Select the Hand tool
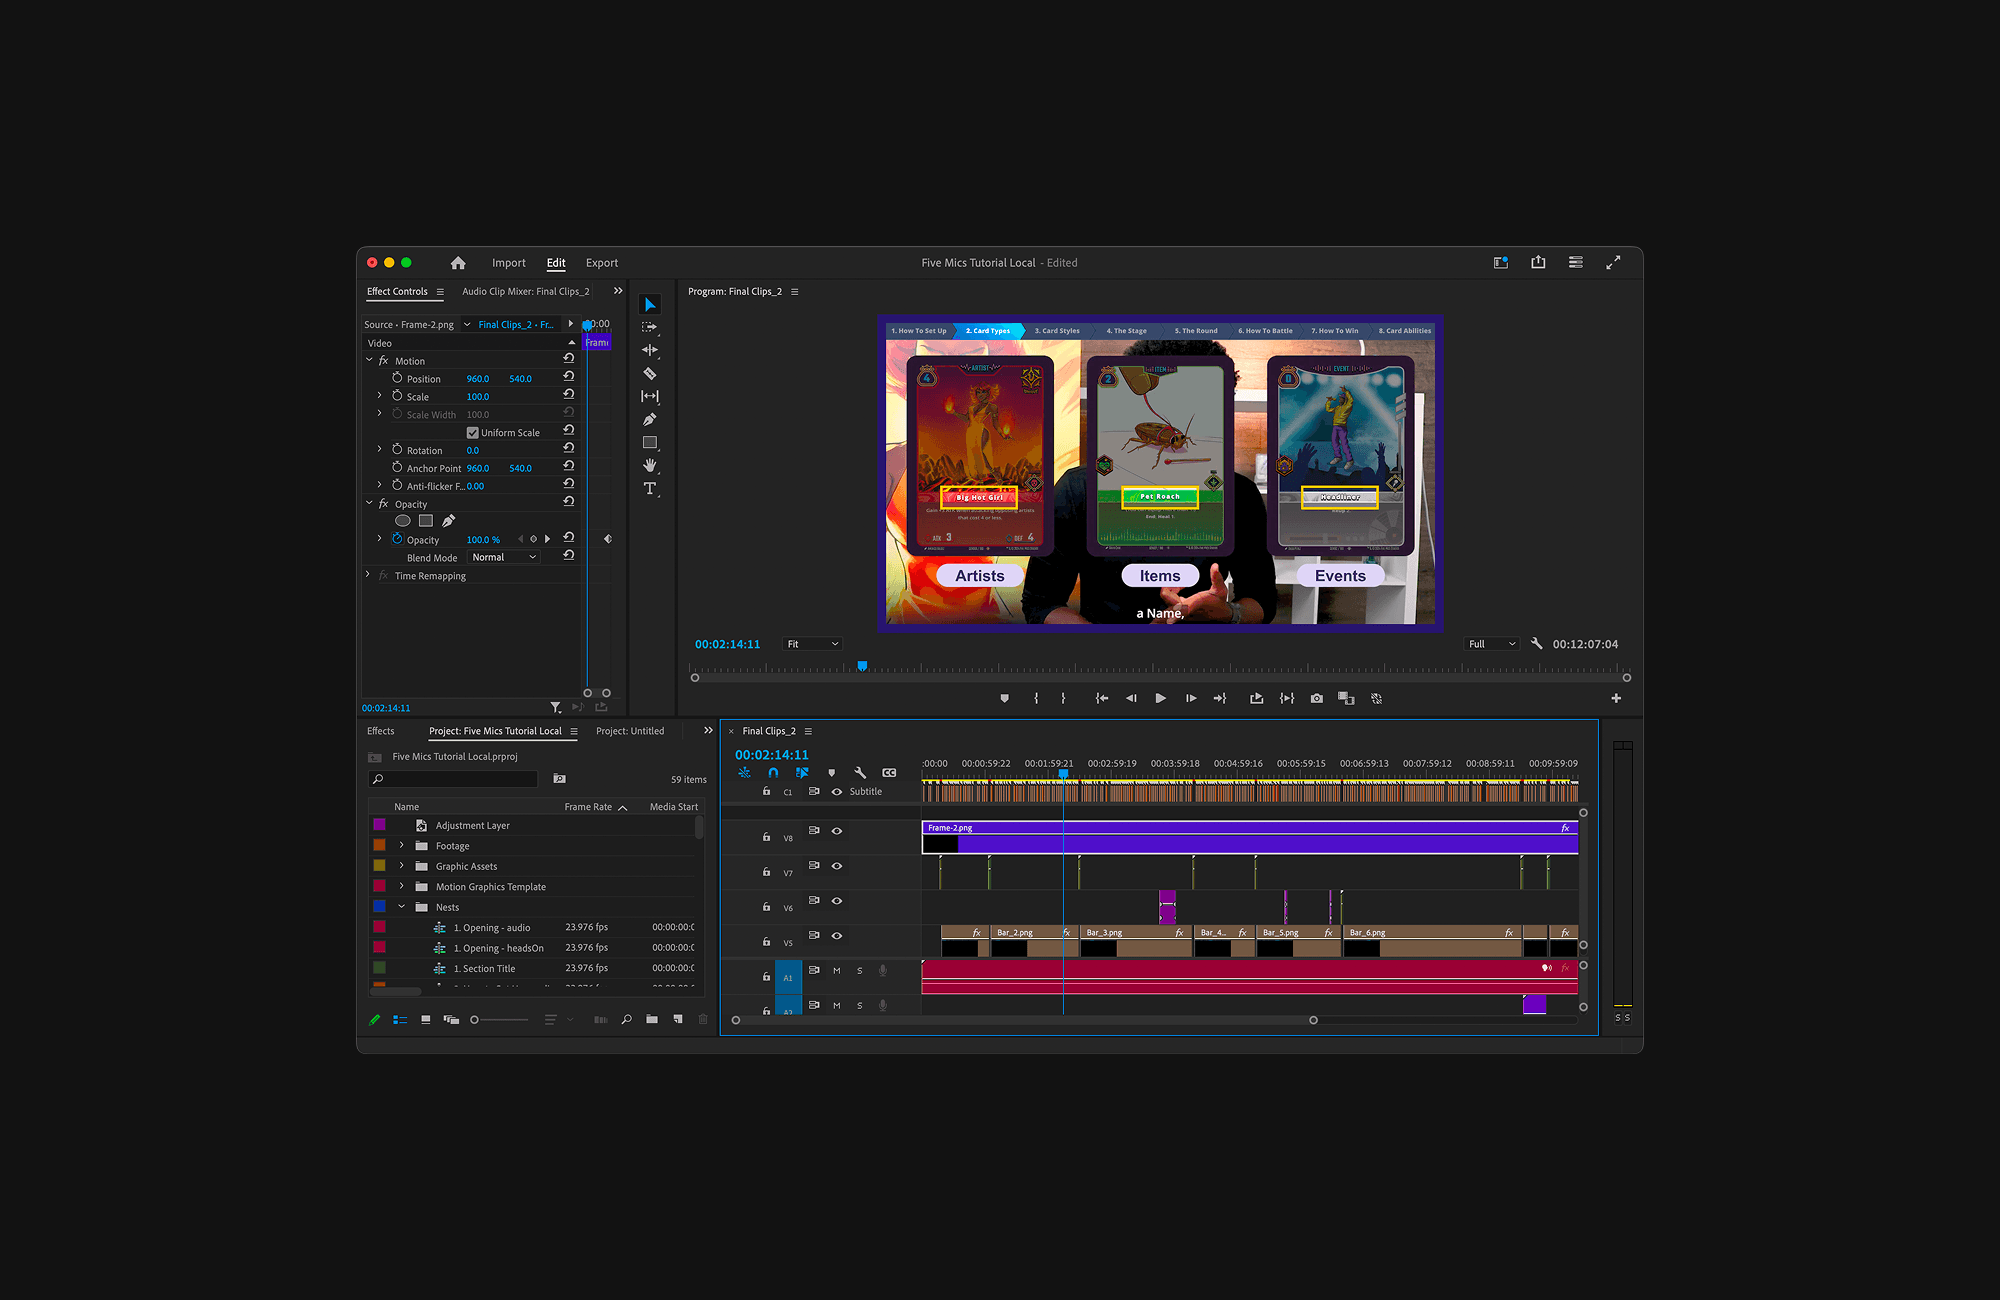Viewport: 2000px width, 1300px height. coord(650,465)
